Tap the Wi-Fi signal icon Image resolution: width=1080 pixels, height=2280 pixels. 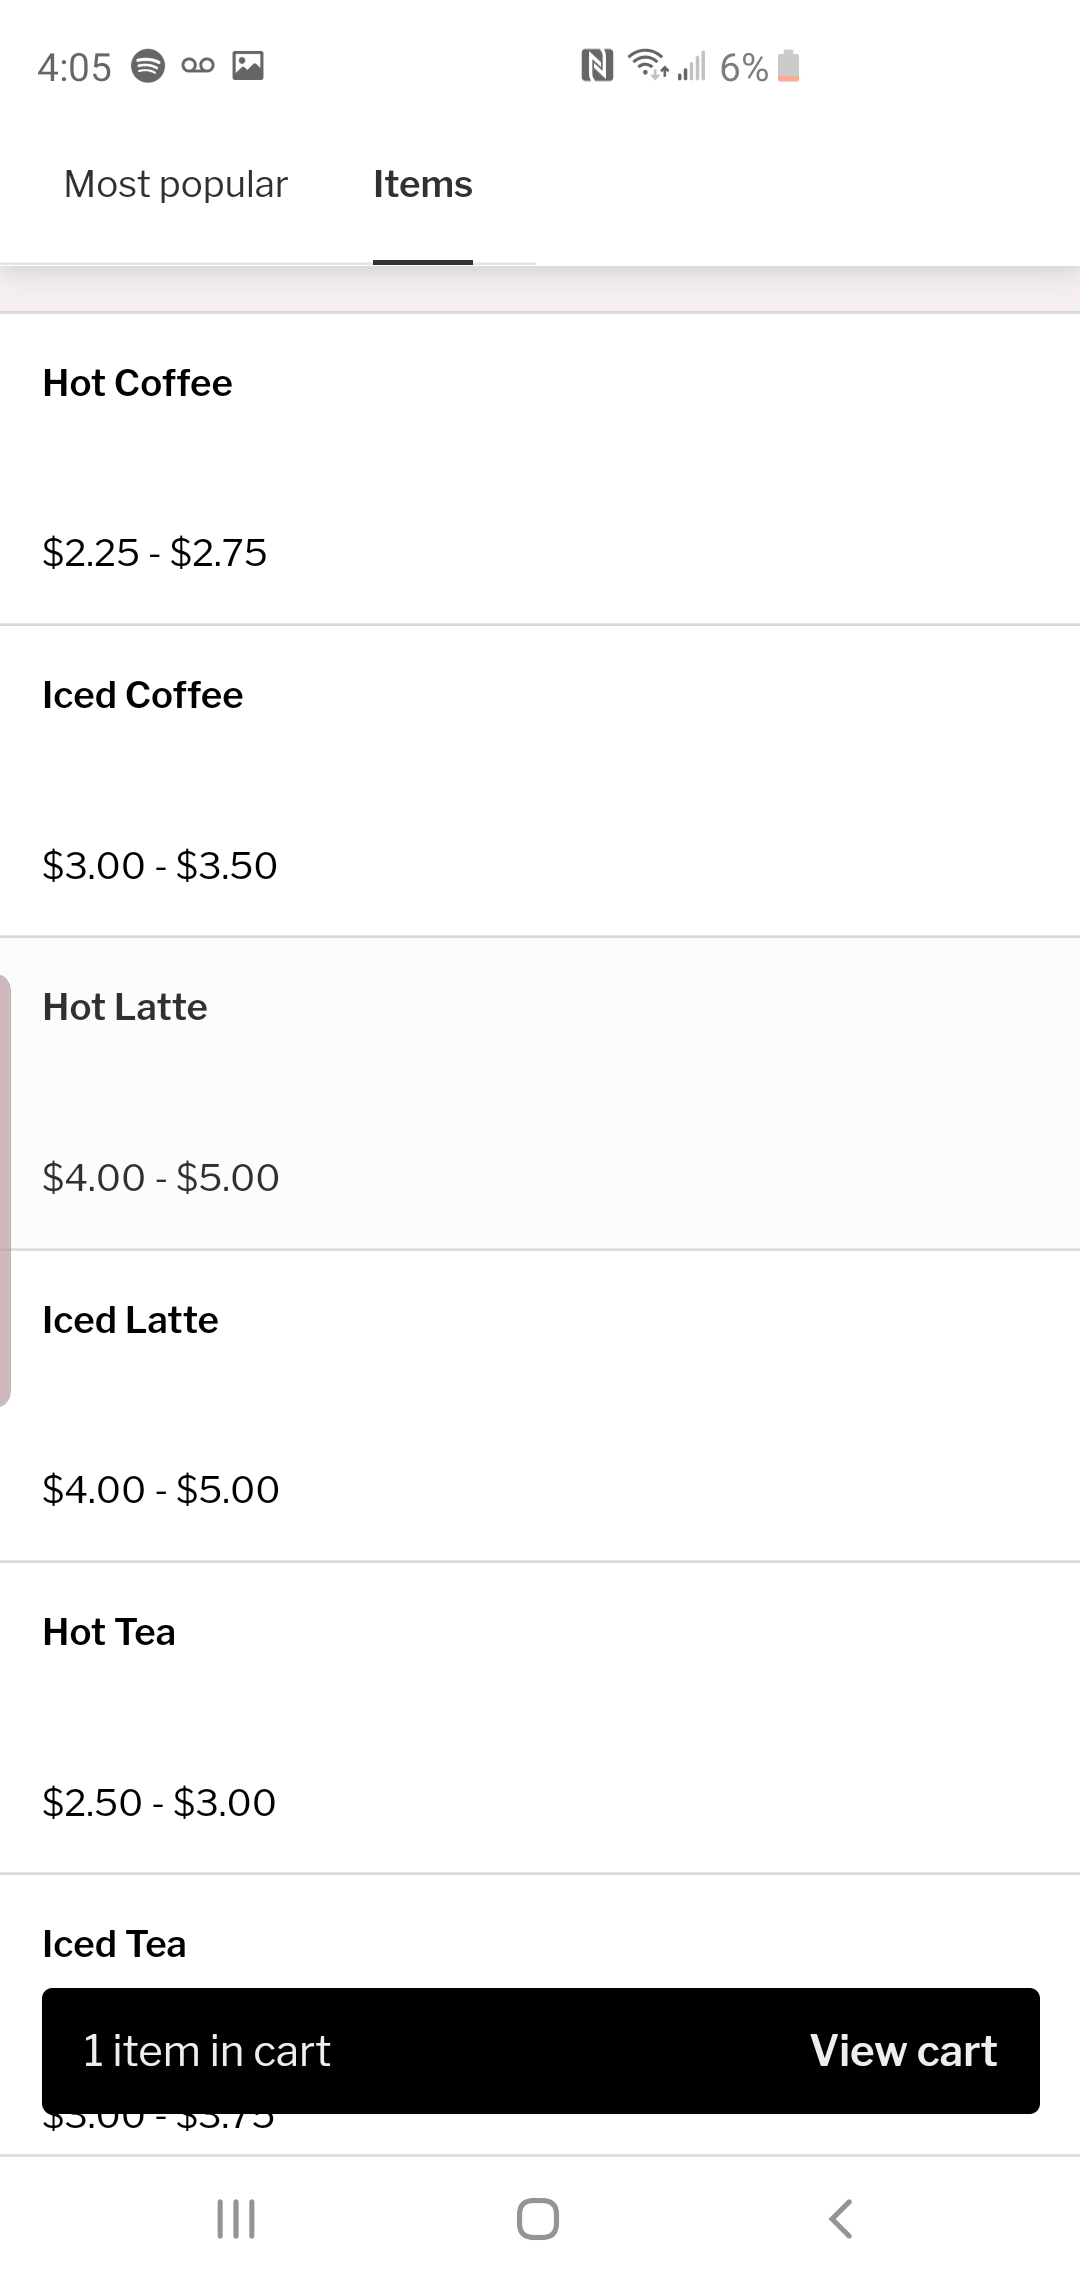click(x=648, y=64)
